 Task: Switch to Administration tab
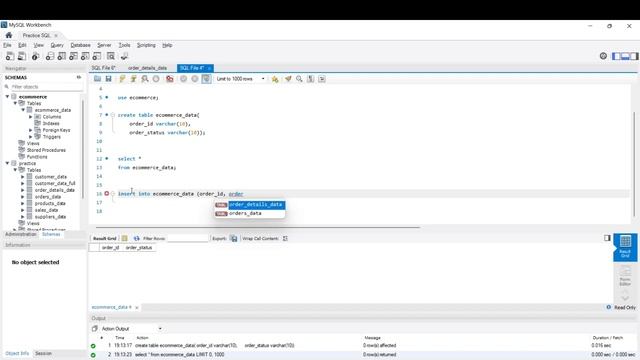tap(20, 234)
